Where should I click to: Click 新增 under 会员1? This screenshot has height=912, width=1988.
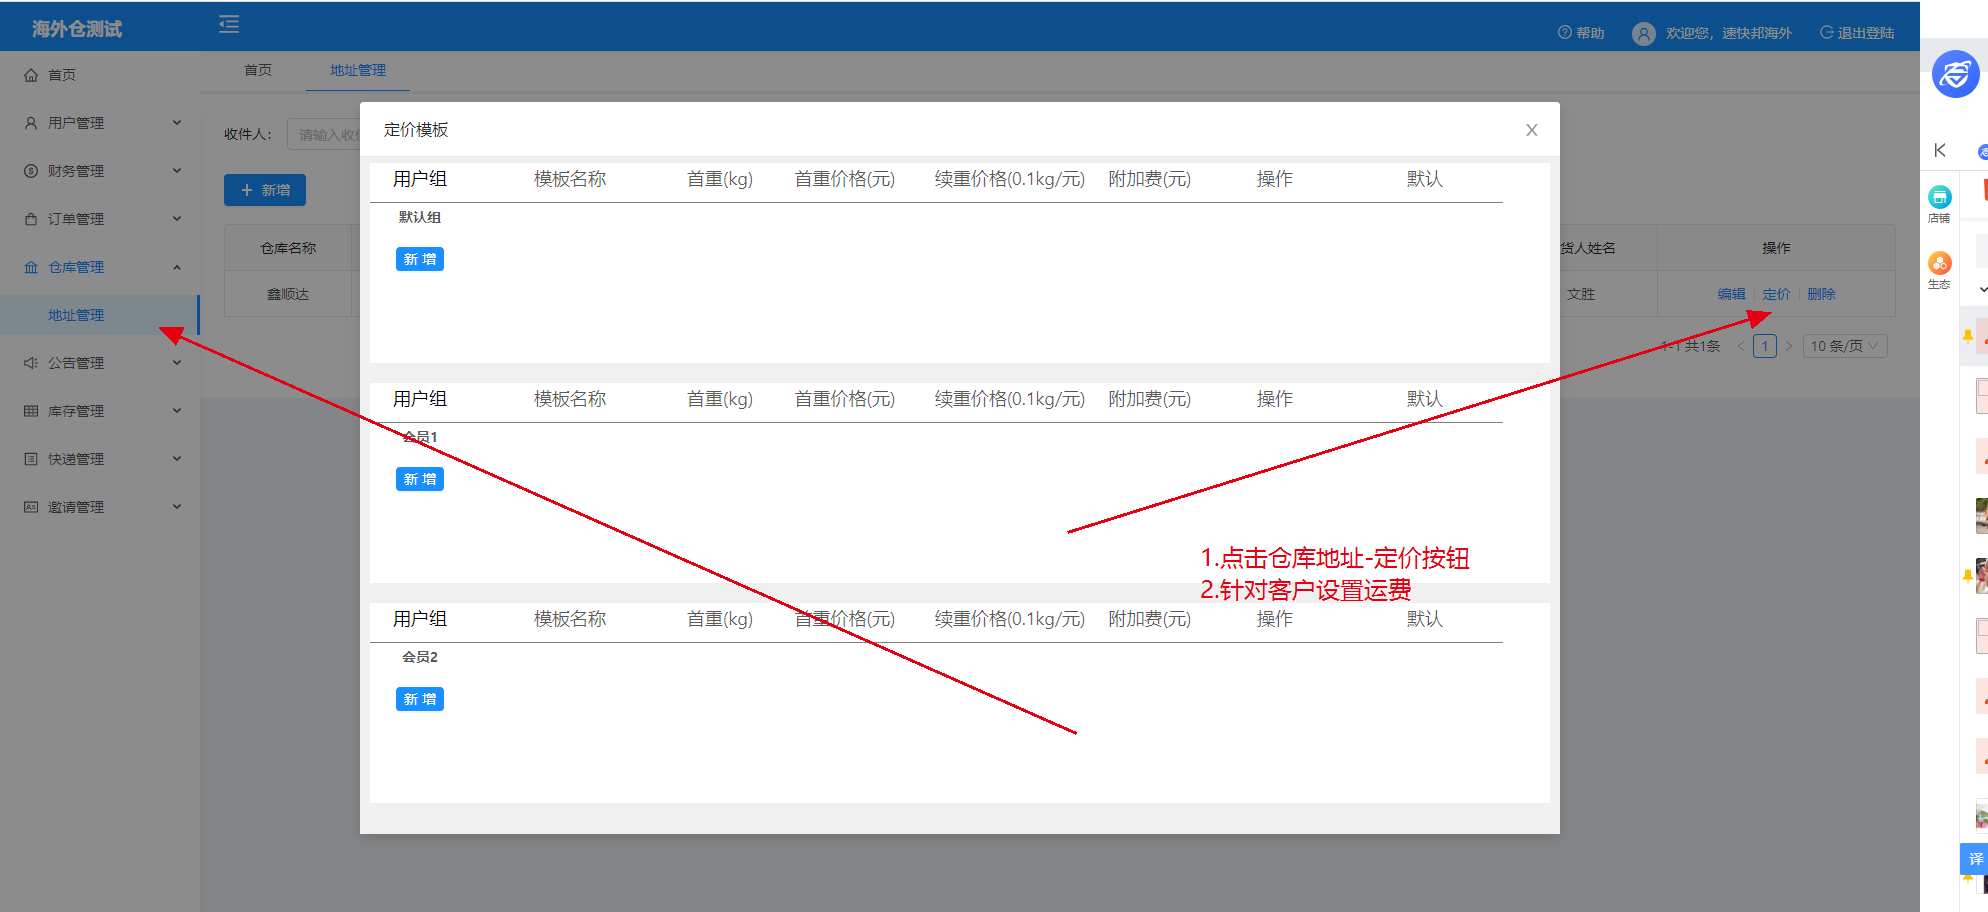[x=420, y=479]
